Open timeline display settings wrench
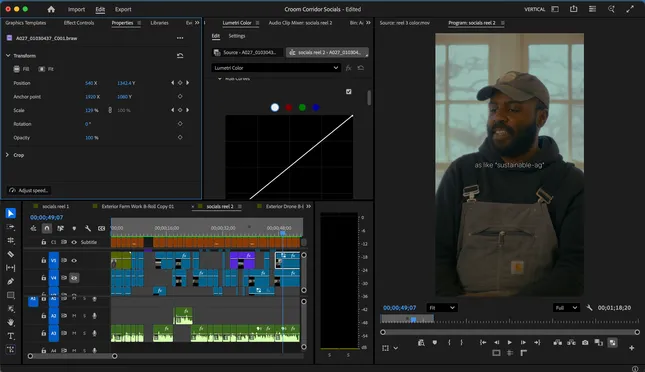 pos(88,228)
